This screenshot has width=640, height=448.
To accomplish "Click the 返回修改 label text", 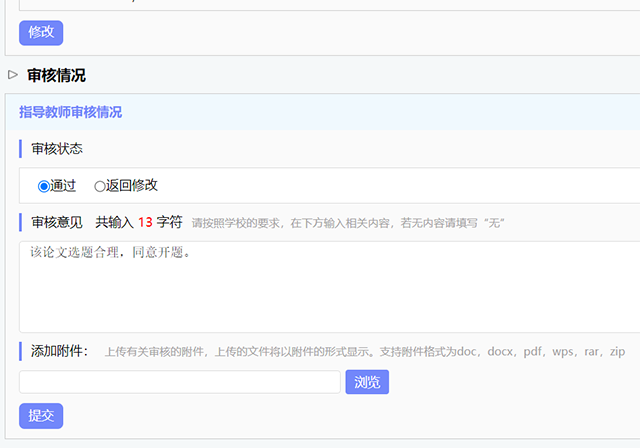I will [x=132, y=186].
